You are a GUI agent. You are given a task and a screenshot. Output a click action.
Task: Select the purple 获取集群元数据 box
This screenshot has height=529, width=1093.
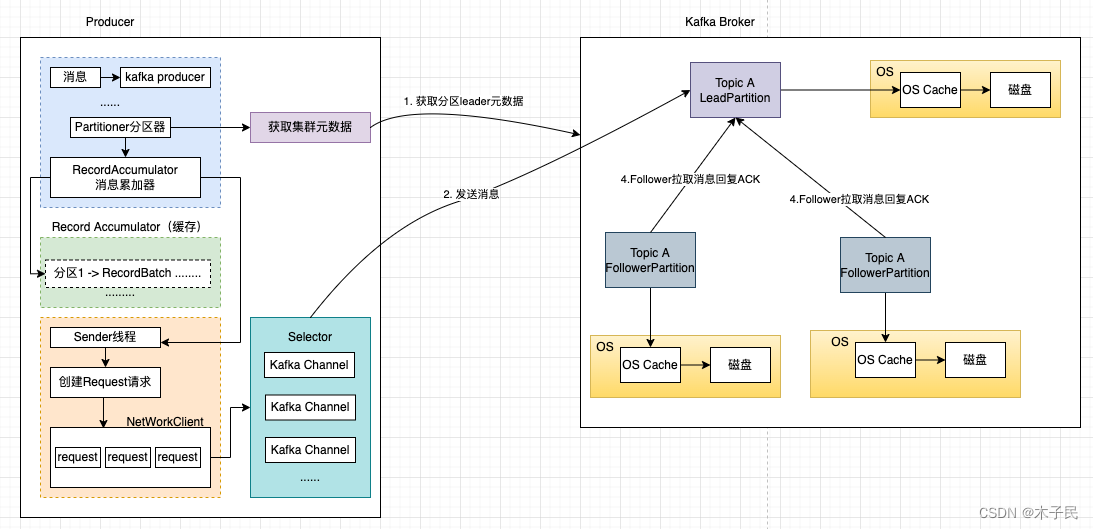310,128
